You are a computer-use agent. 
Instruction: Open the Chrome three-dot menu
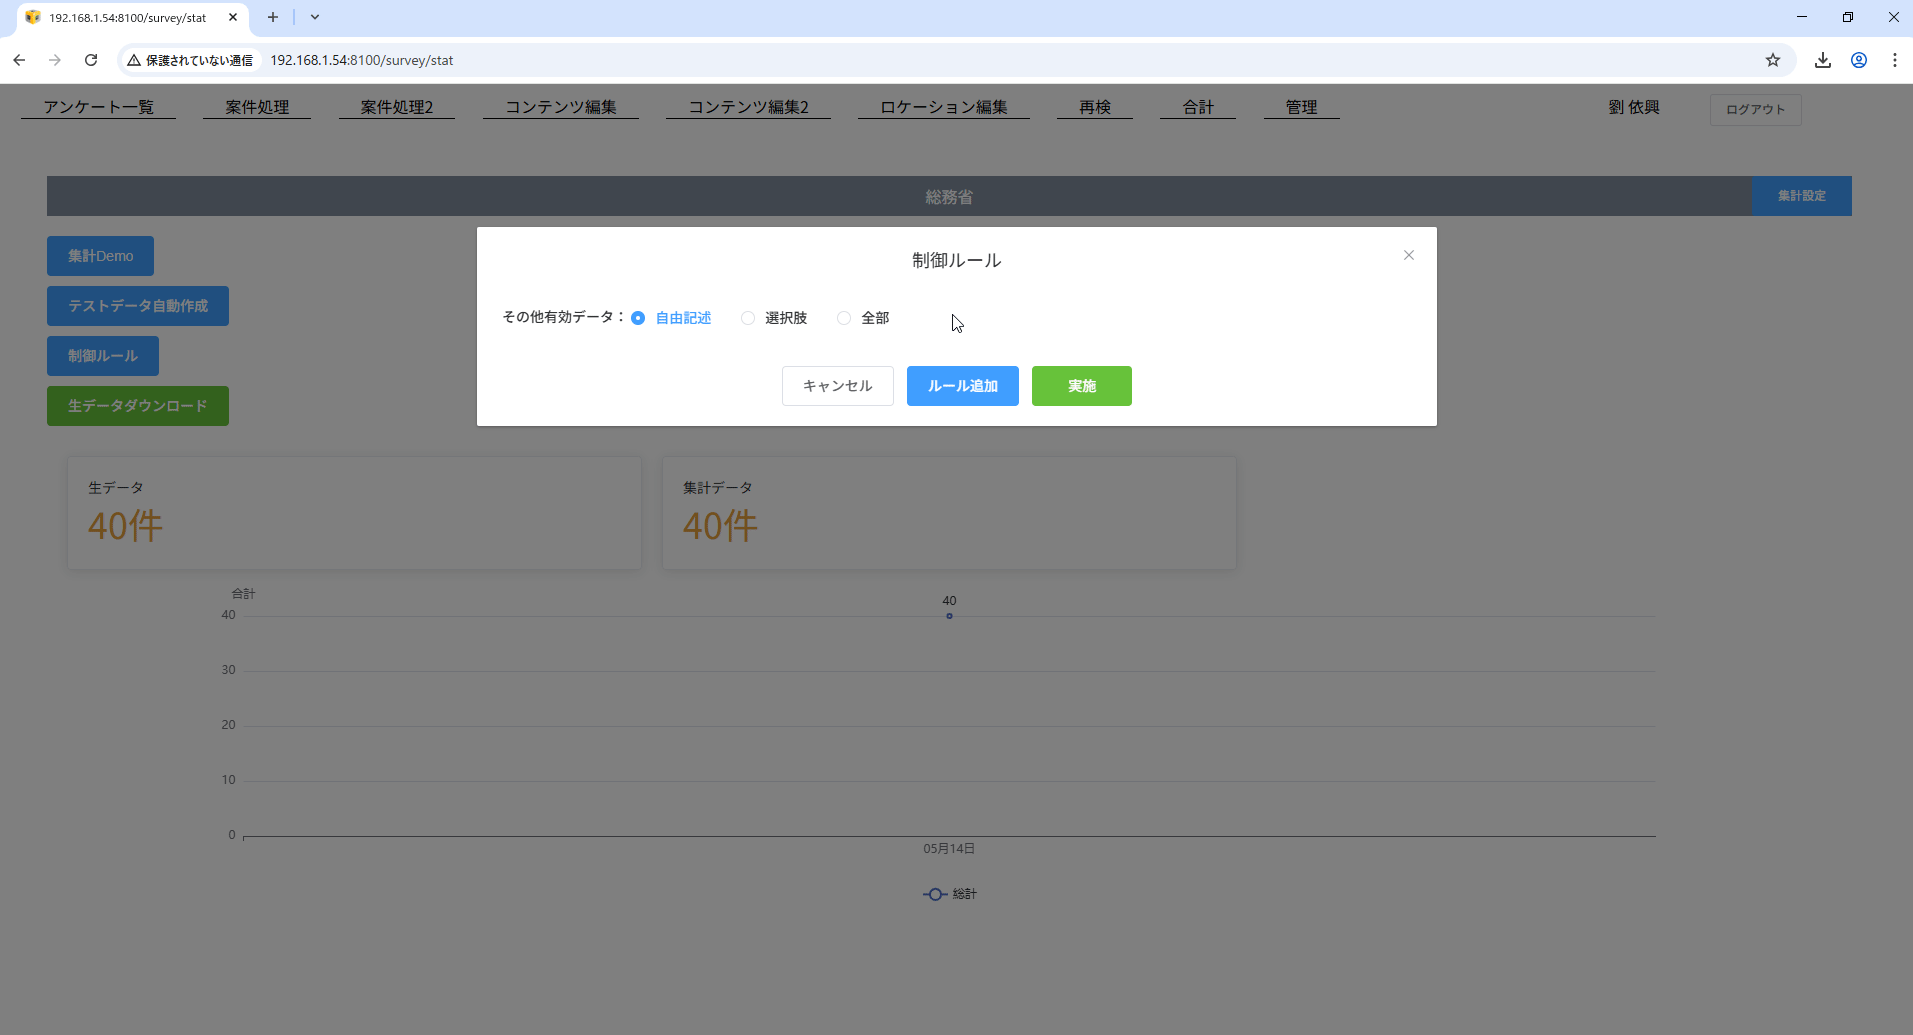tap(1895, 60)
